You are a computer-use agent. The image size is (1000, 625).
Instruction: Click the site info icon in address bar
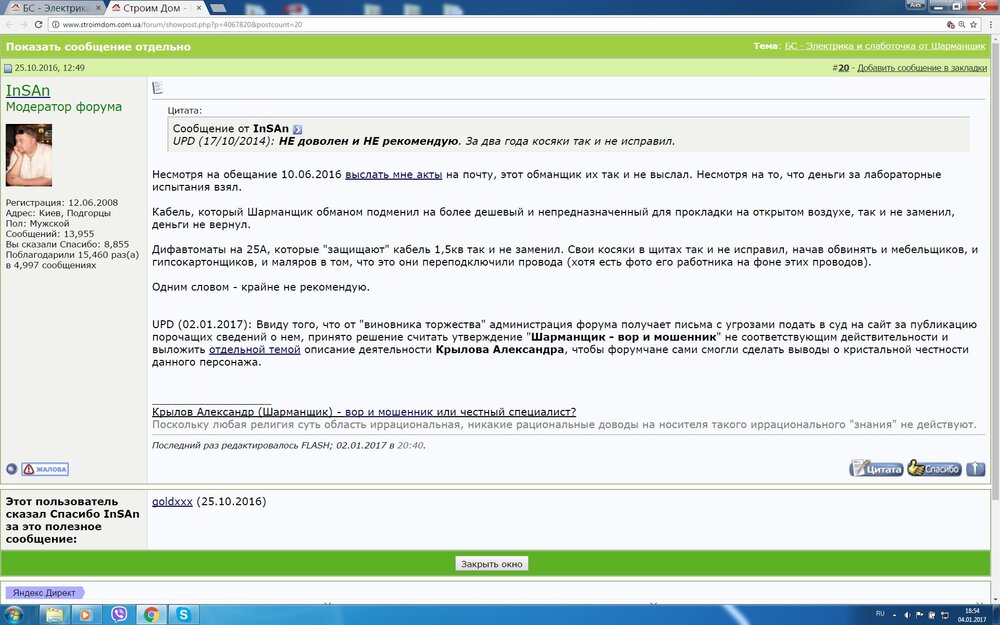pyautogui.click(x=55, y=24)
